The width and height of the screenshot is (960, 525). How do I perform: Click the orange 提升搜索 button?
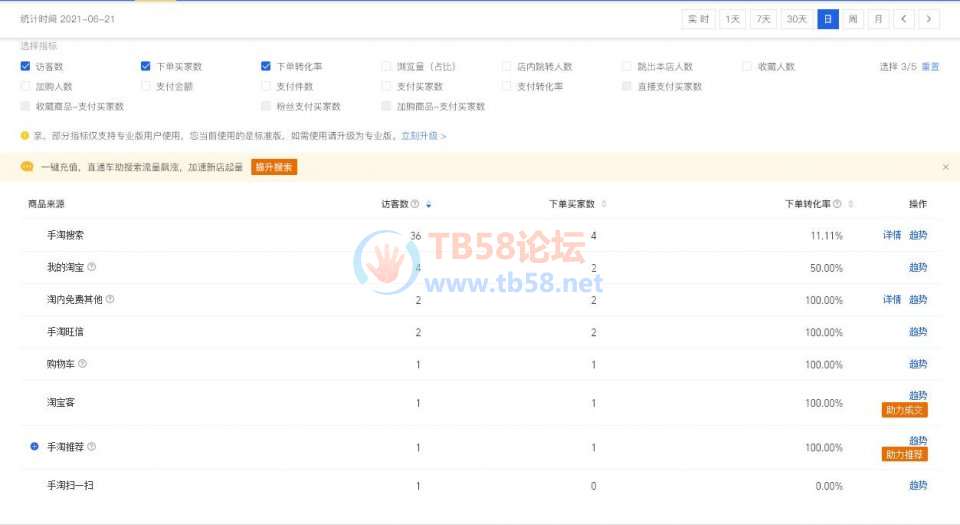pos(274,167)
